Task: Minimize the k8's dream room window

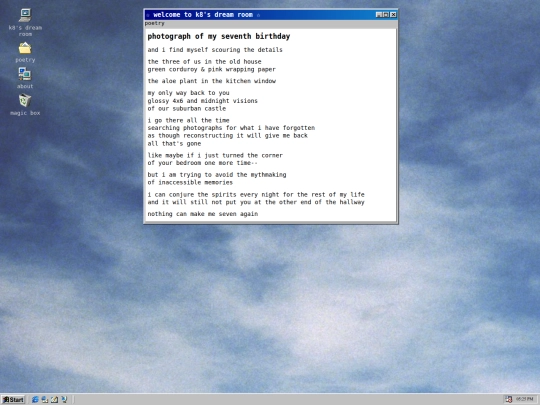Action: point(379,14)
